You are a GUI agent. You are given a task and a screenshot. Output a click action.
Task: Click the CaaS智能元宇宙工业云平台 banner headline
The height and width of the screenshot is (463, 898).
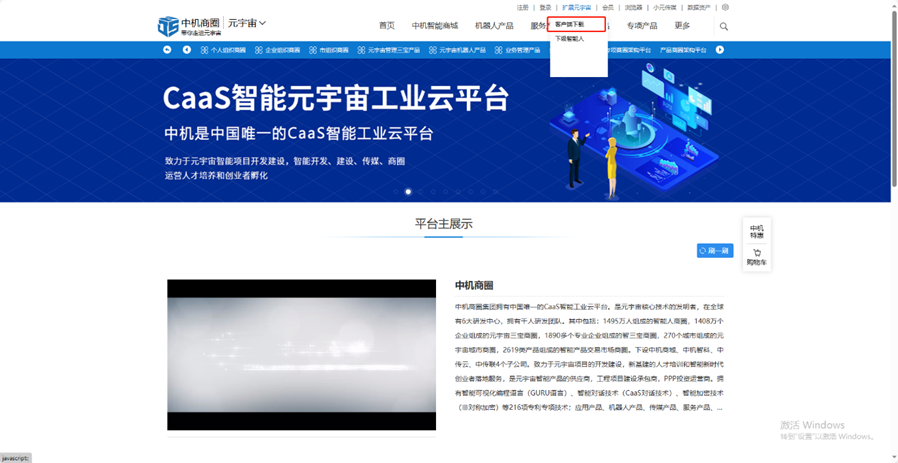click(336, 99)
